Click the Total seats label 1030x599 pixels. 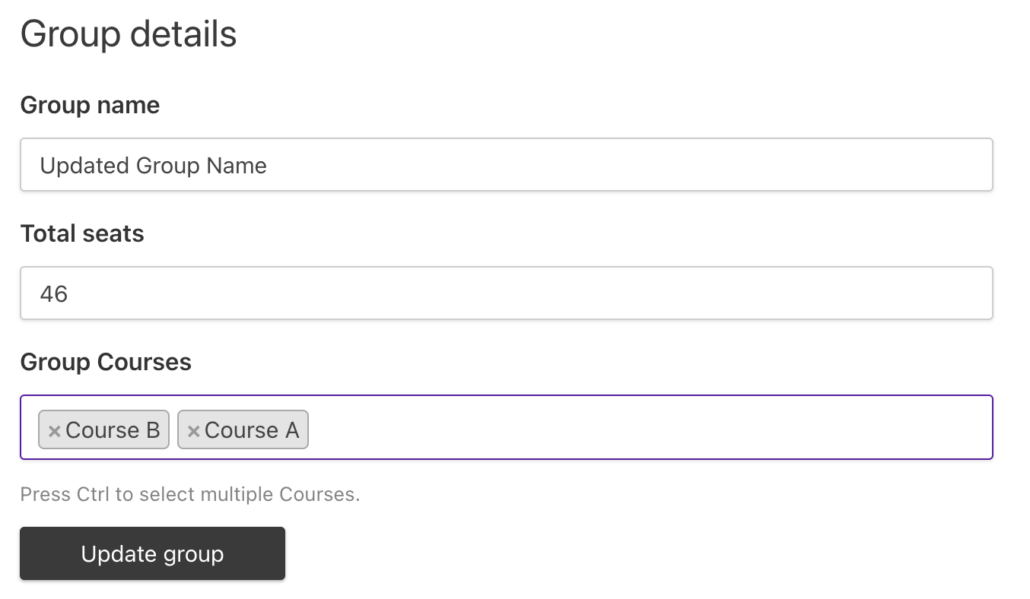[x=82, y=233]
